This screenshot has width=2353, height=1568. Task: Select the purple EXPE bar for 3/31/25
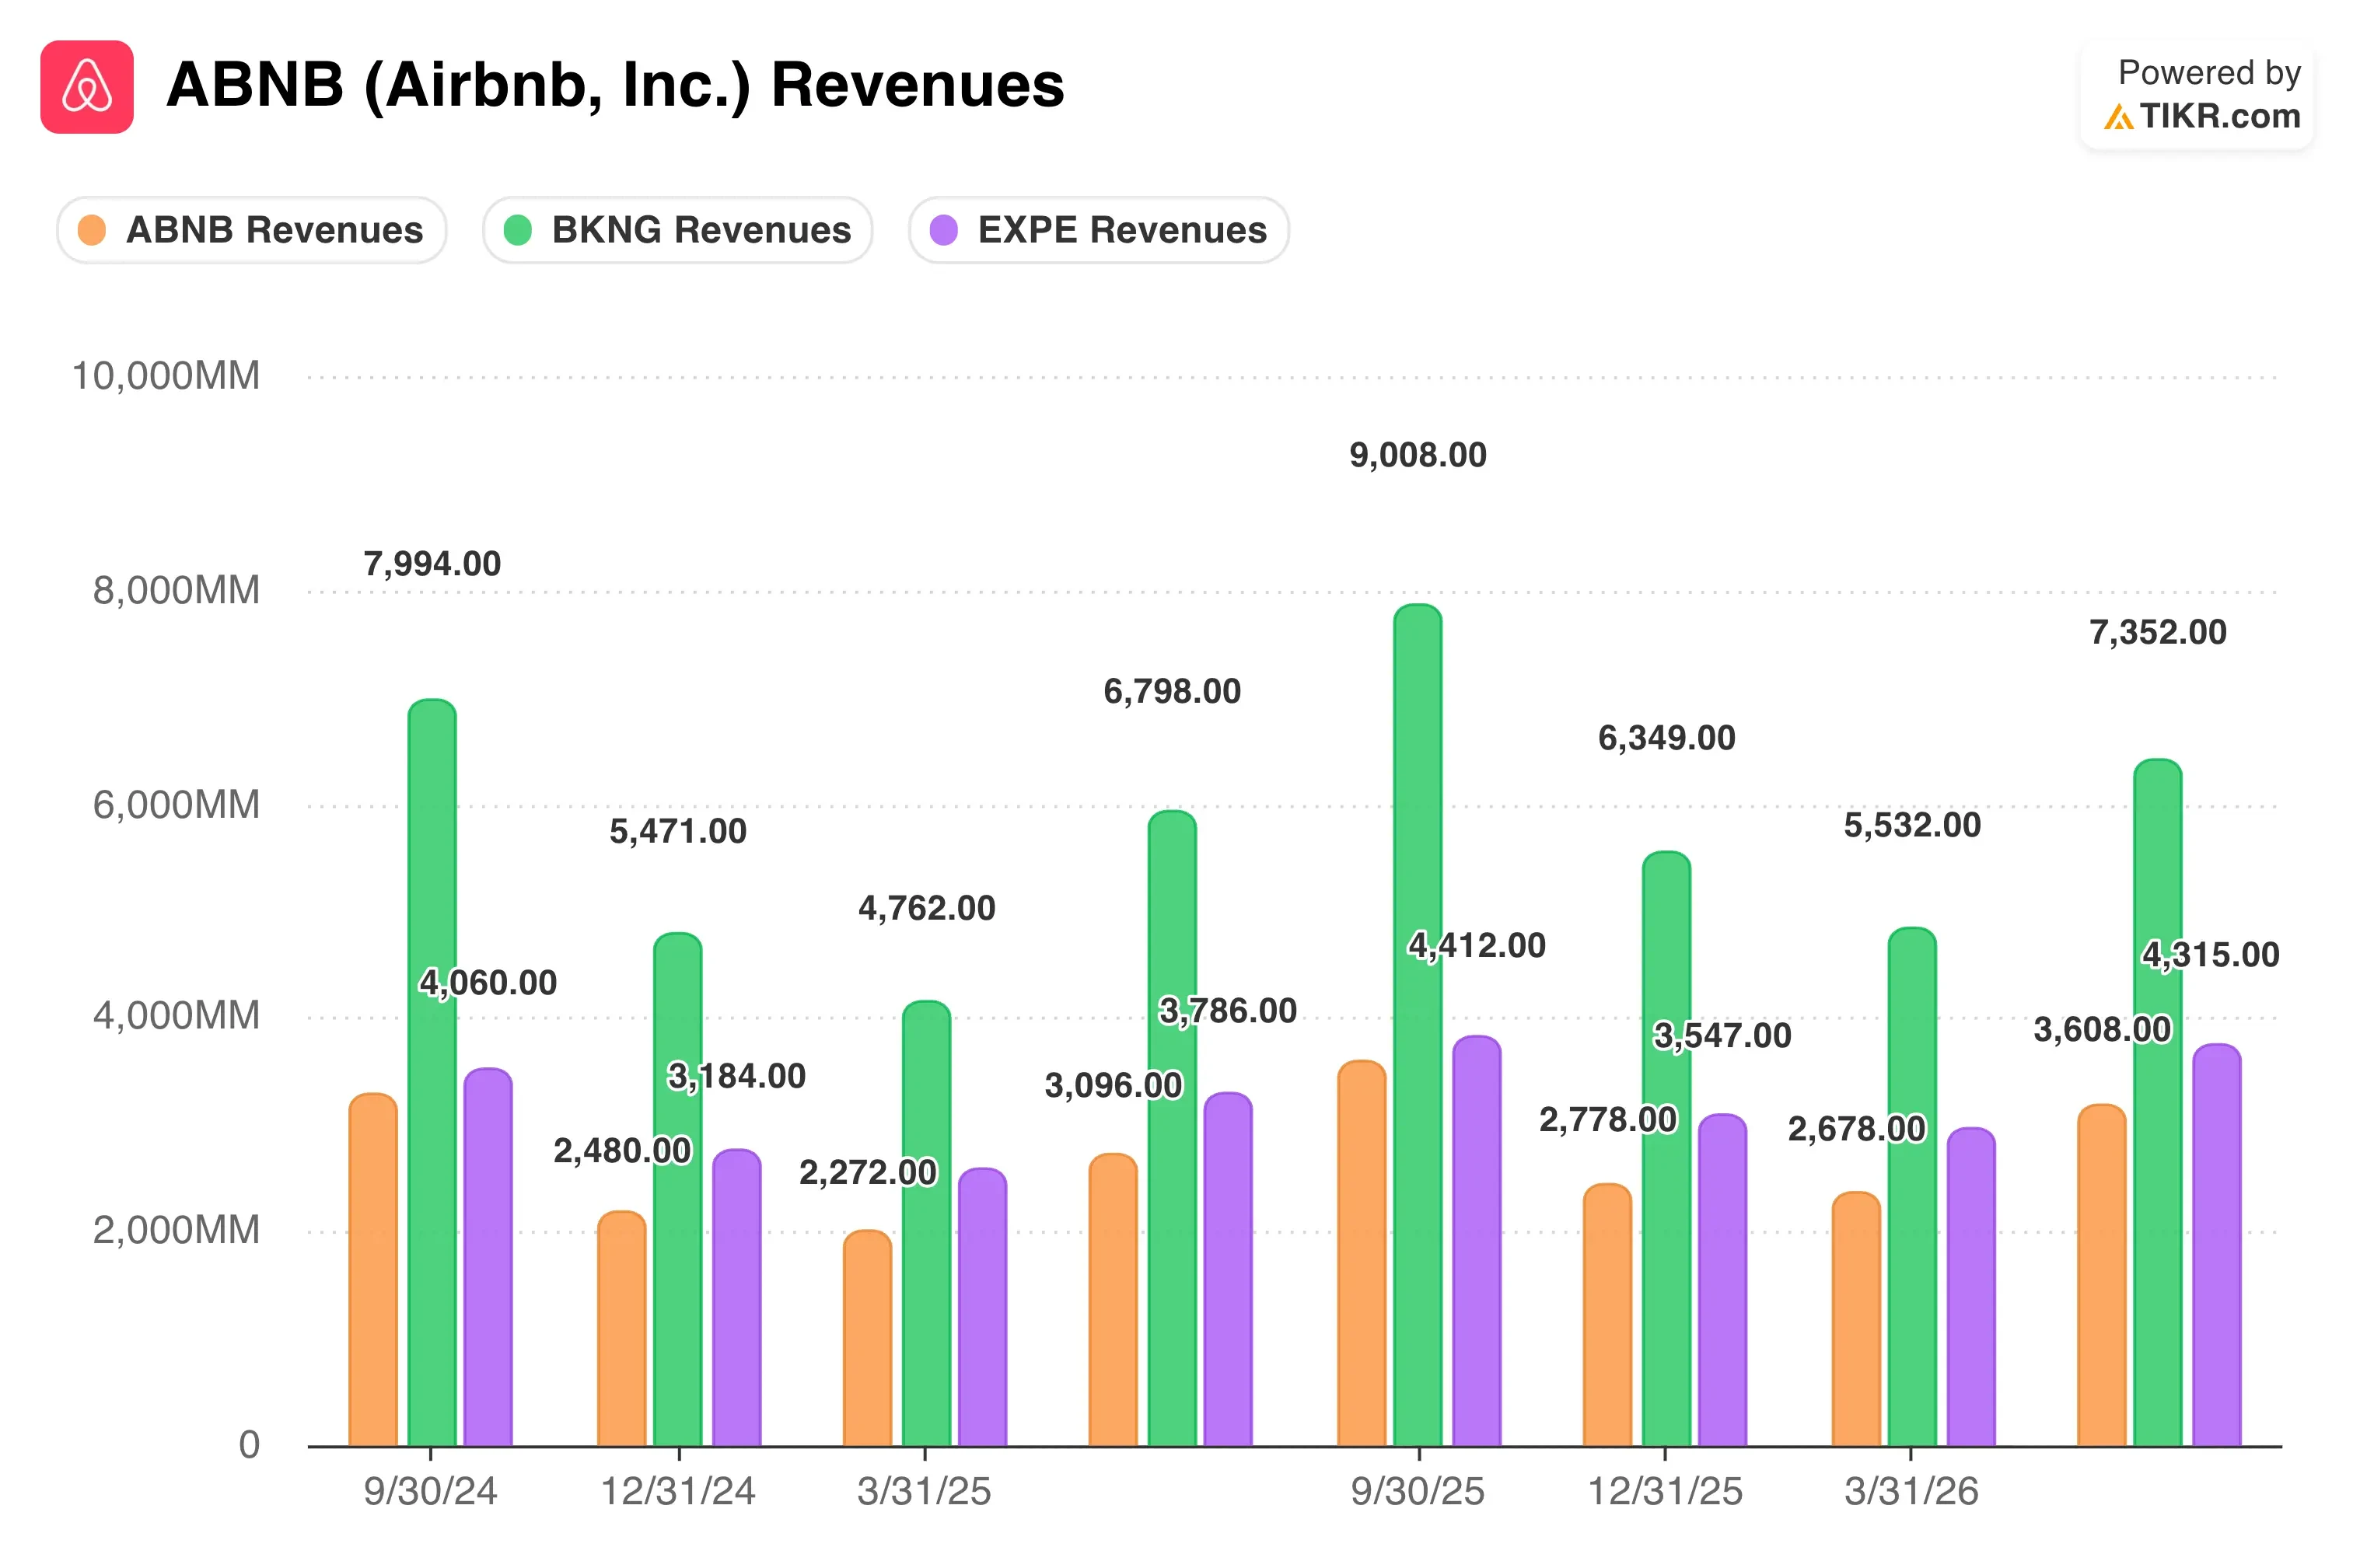983,1307
